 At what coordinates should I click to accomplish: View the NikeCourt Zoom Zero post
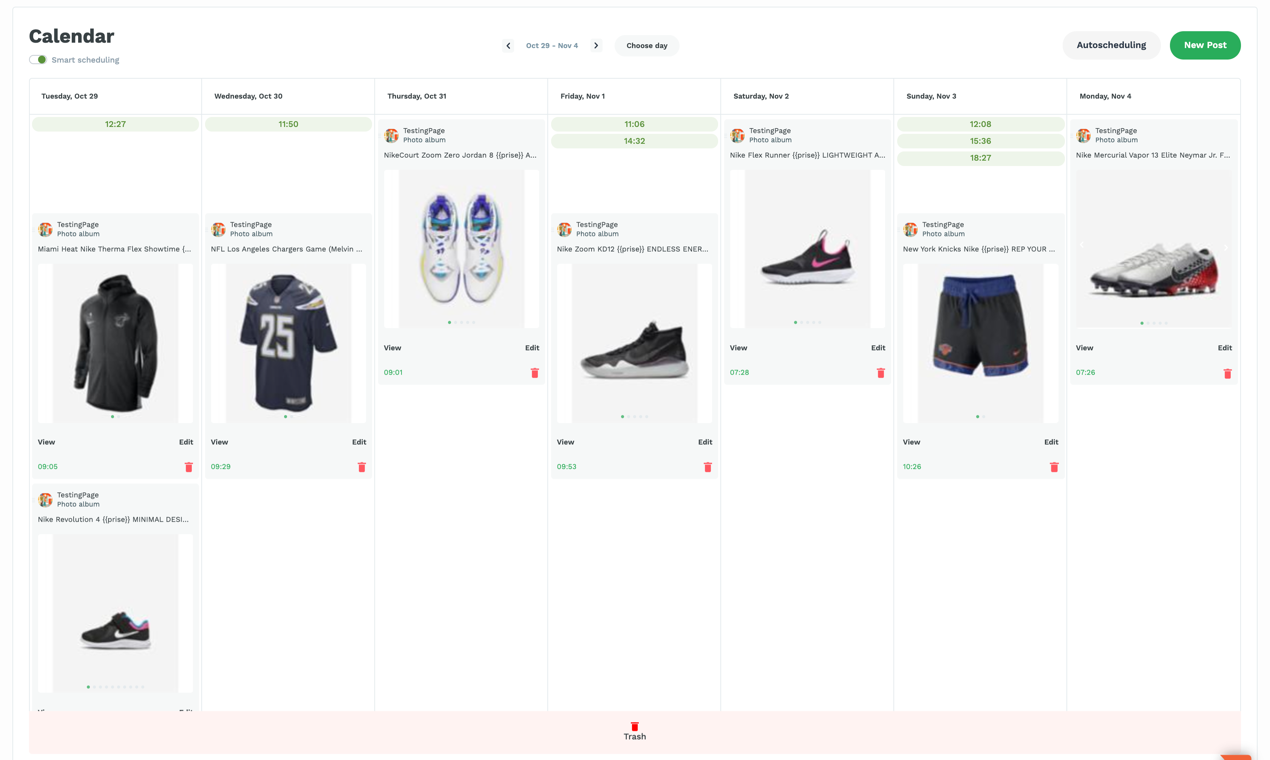[x=392, y=348]
